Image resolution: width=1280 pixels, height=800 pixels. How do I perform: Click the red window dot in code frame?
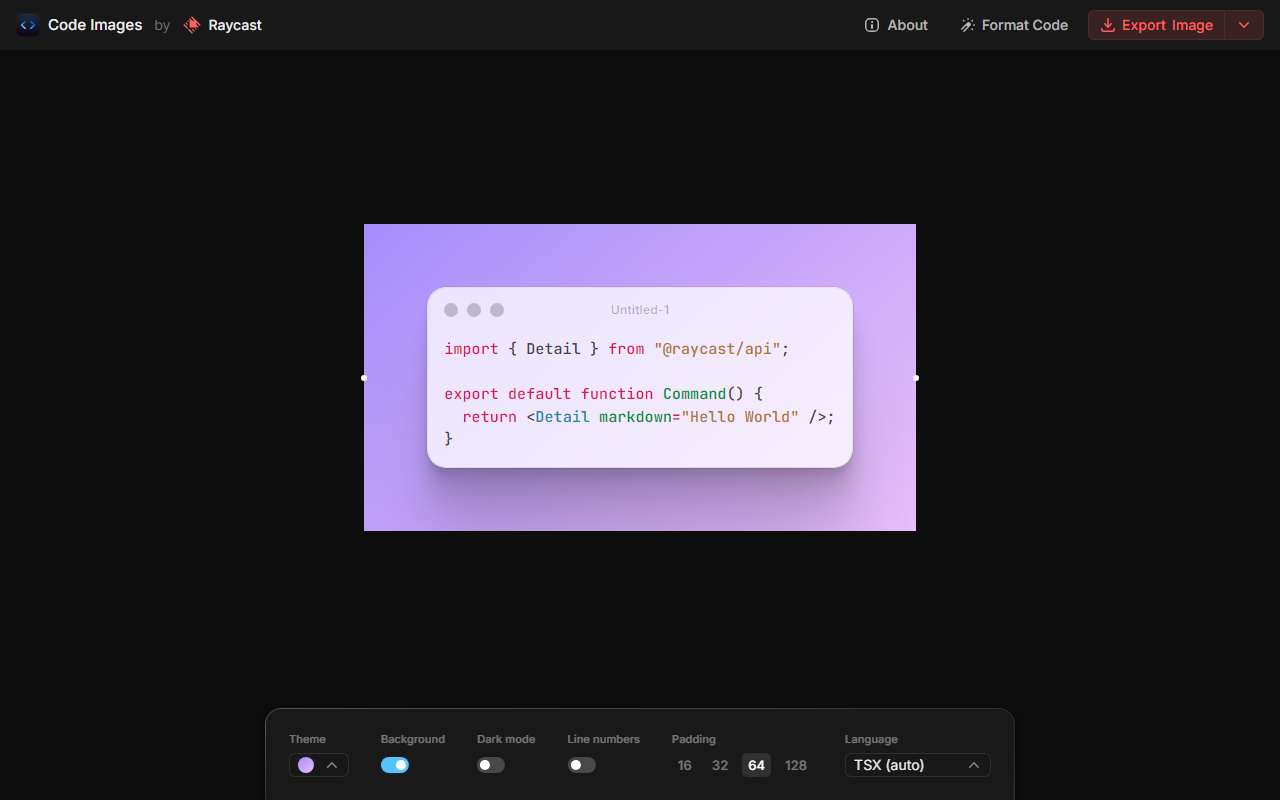(x=451, y=310)
